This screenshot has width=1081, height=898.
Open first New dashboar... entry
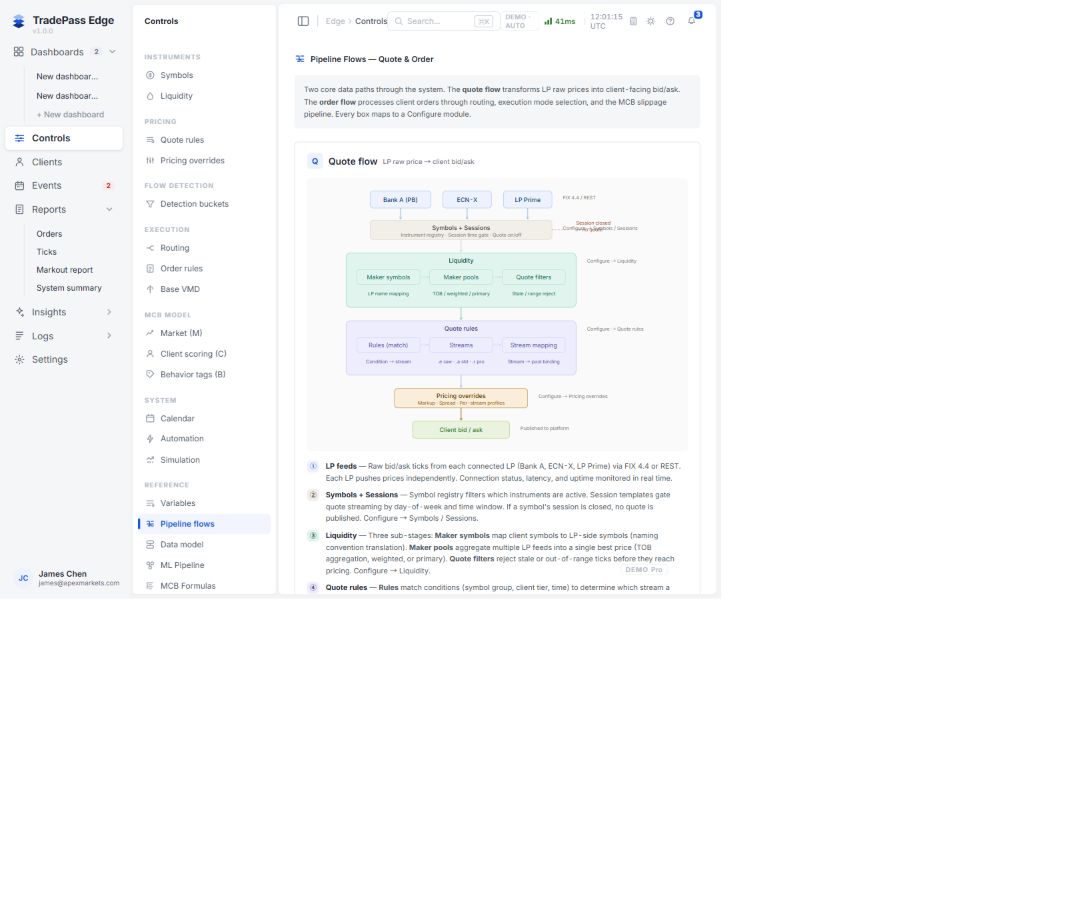67,76
